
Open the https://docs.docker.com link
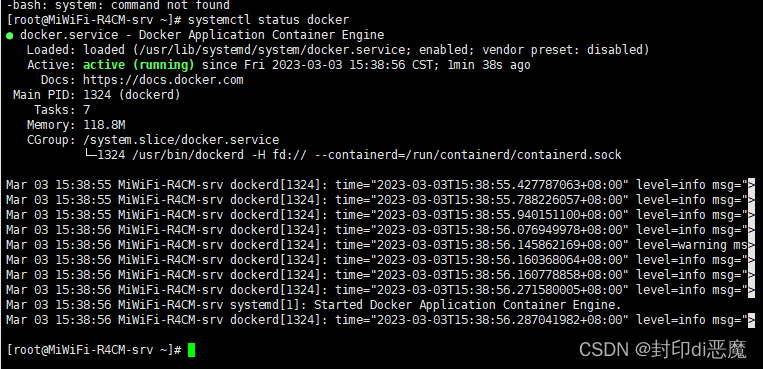tap(163, 80)
